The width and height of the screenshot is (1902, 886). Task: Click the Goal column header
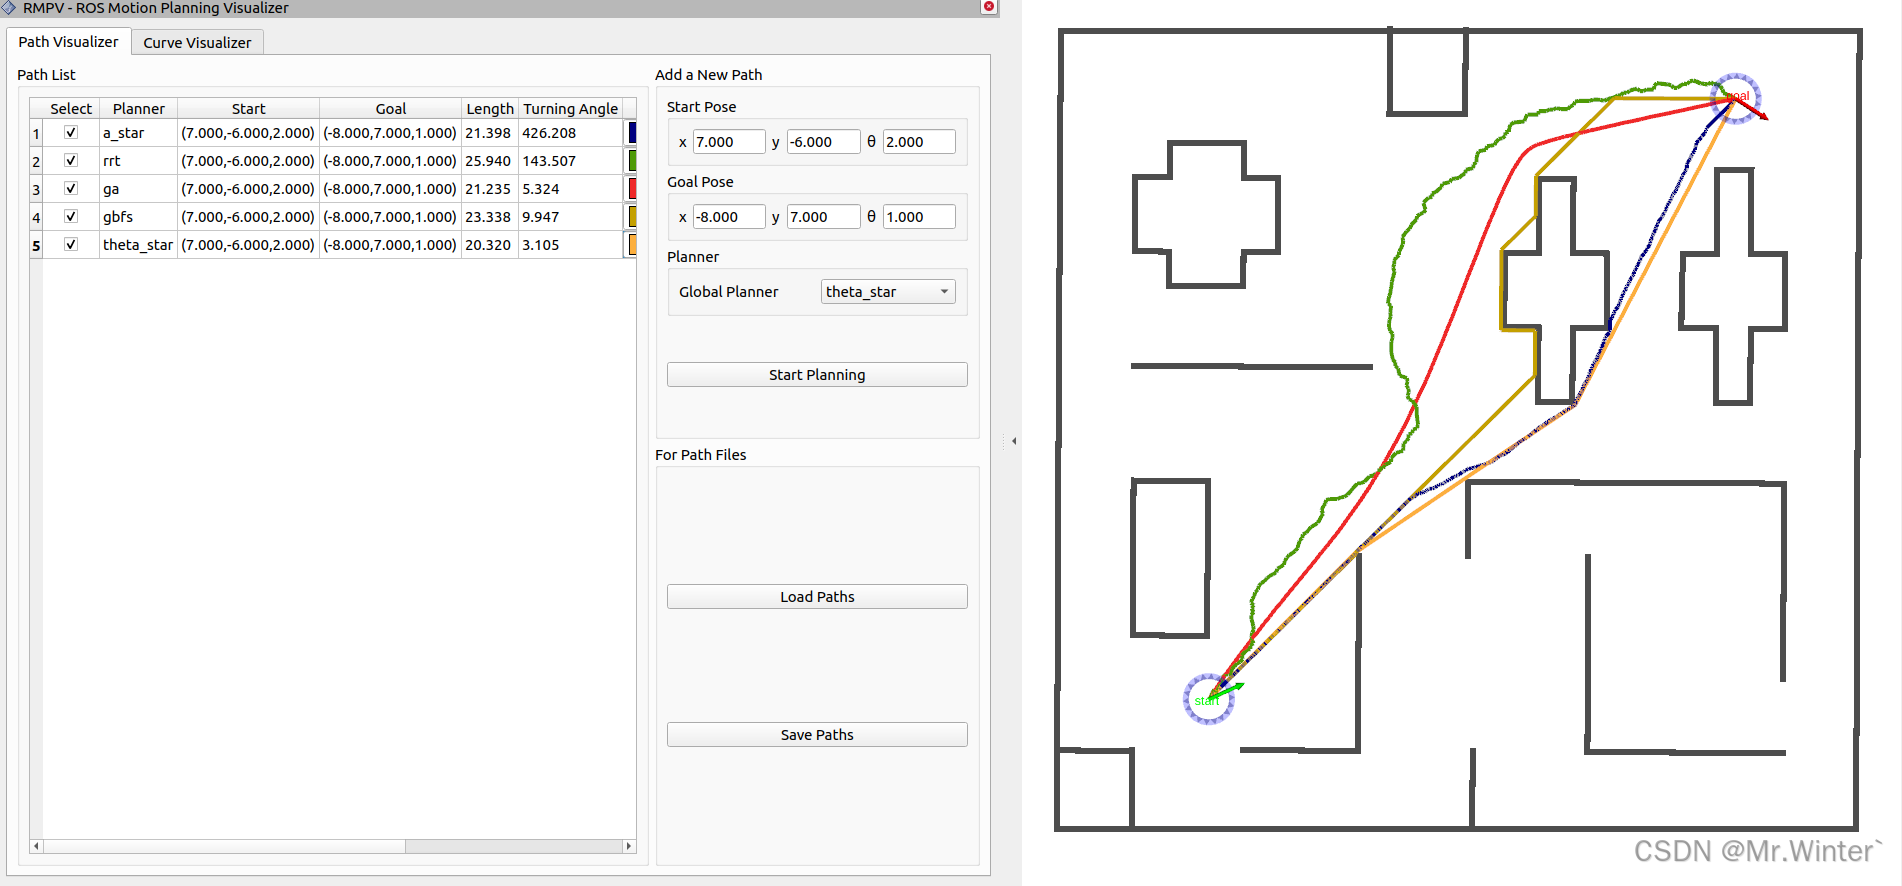tap(390, 108)
